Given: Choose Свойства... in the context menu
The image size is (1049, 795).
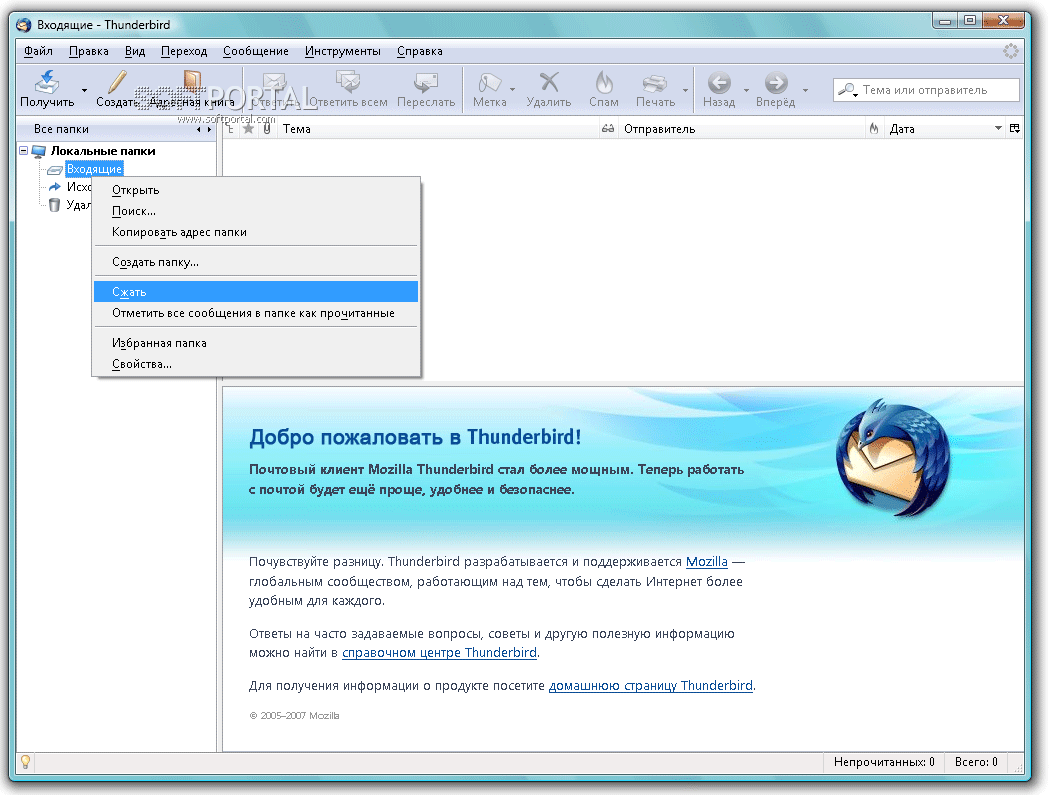Looking at the screenshot, I should (x=256, y=364).
